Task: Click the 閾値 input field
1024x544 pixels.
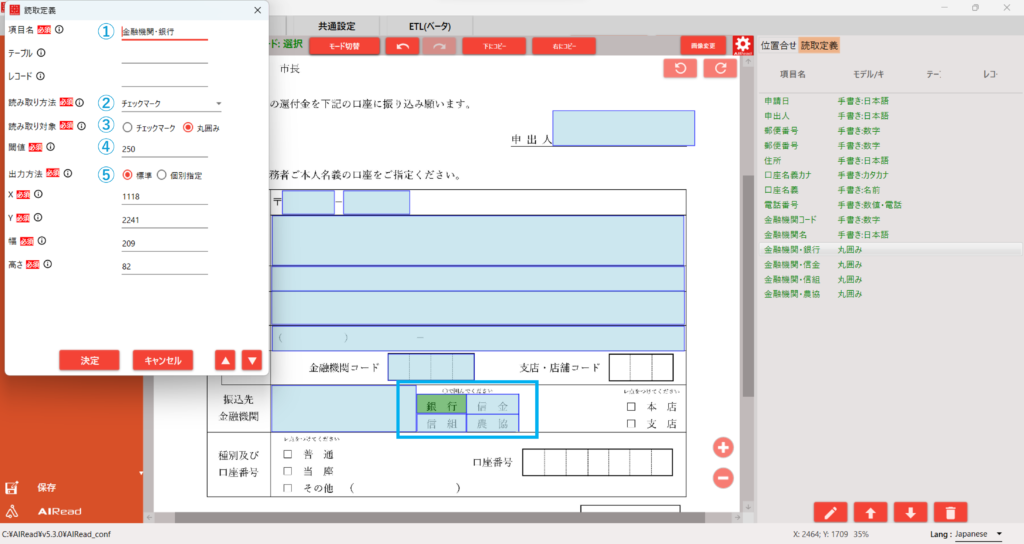Action: [x=163, y=150]
